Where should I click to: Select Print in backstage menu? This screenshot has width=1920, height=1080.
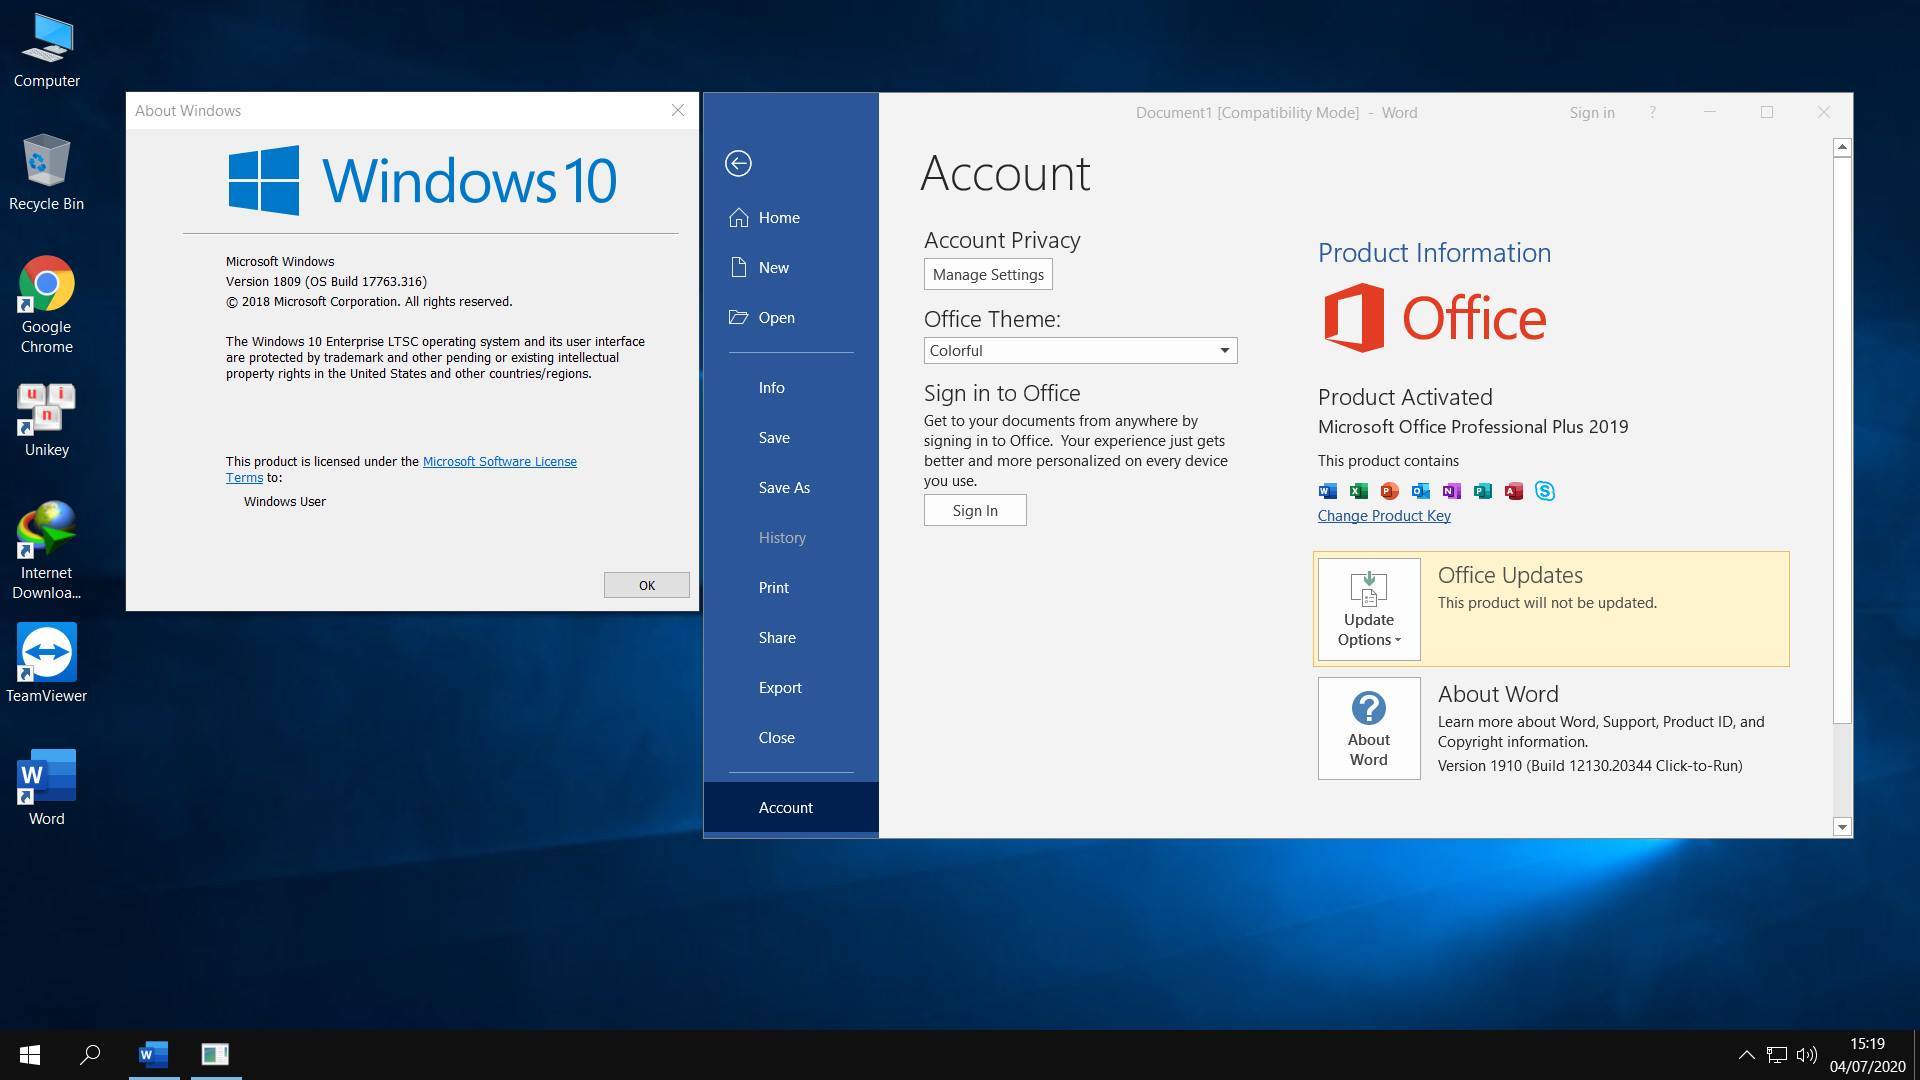tap(790, 587)
